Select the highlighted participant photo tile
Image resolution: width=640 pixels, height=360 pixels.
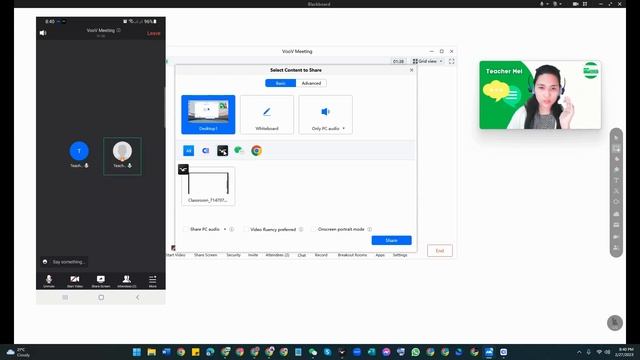[x=122, y=156]
